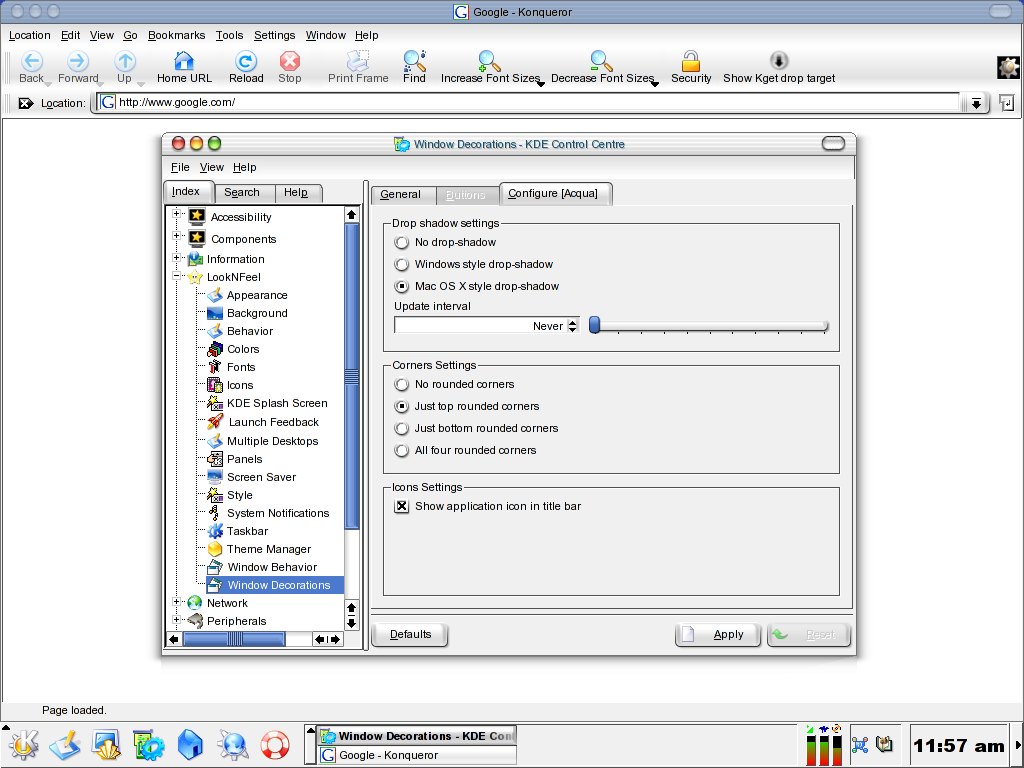Click Increase Font Sizes icon
Screen dimensions: 1024x768
coord(489,61)
